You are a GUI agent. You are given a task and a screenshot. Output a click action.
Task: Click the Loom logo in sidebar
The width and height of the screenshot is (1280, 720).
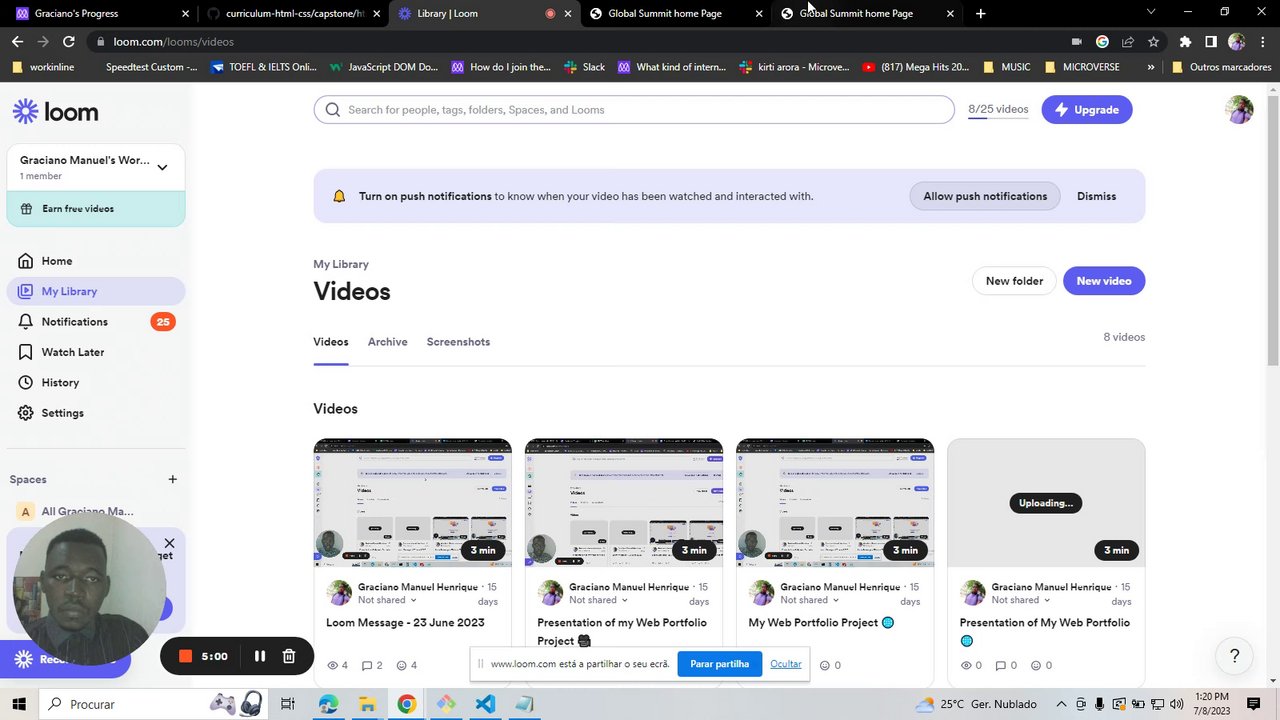[x=55, y=112]
